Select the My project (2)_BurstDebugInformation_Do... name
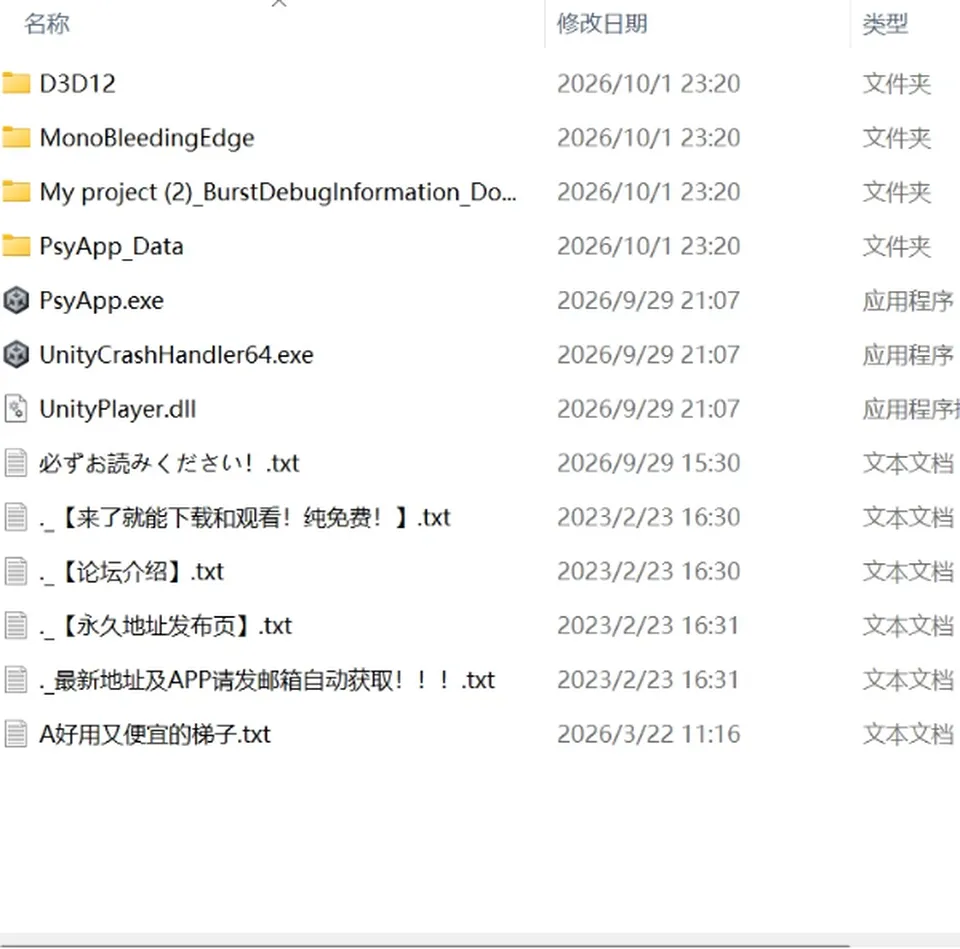The width and height of the screenshot is (960, 949). pos(278,192)
